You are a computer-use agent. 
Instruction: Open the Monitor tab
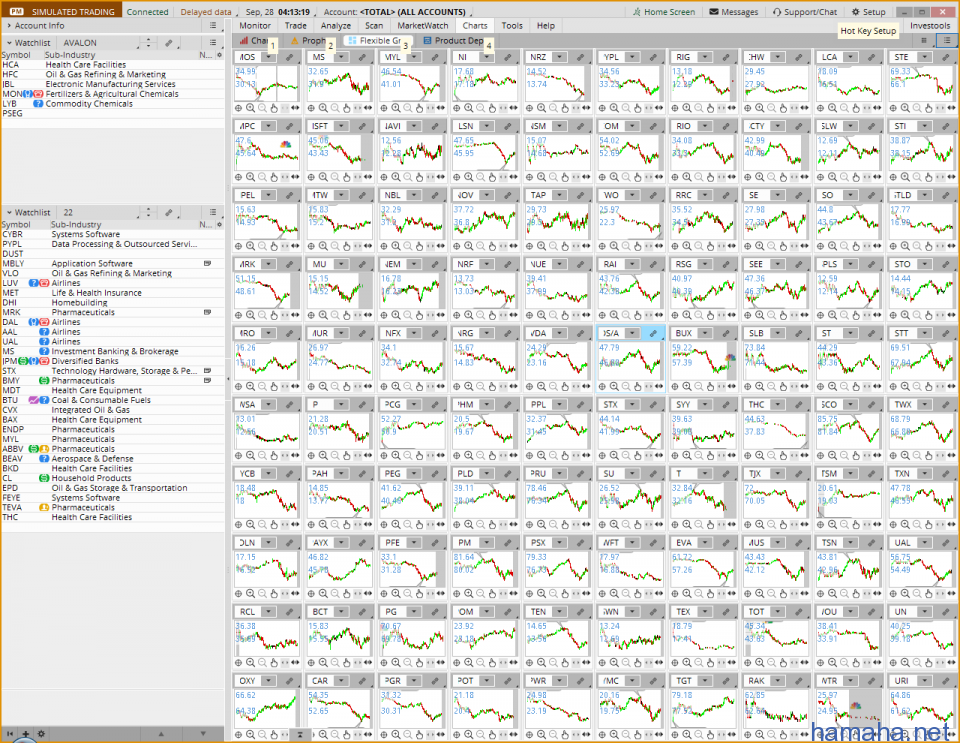pos(255,26)
